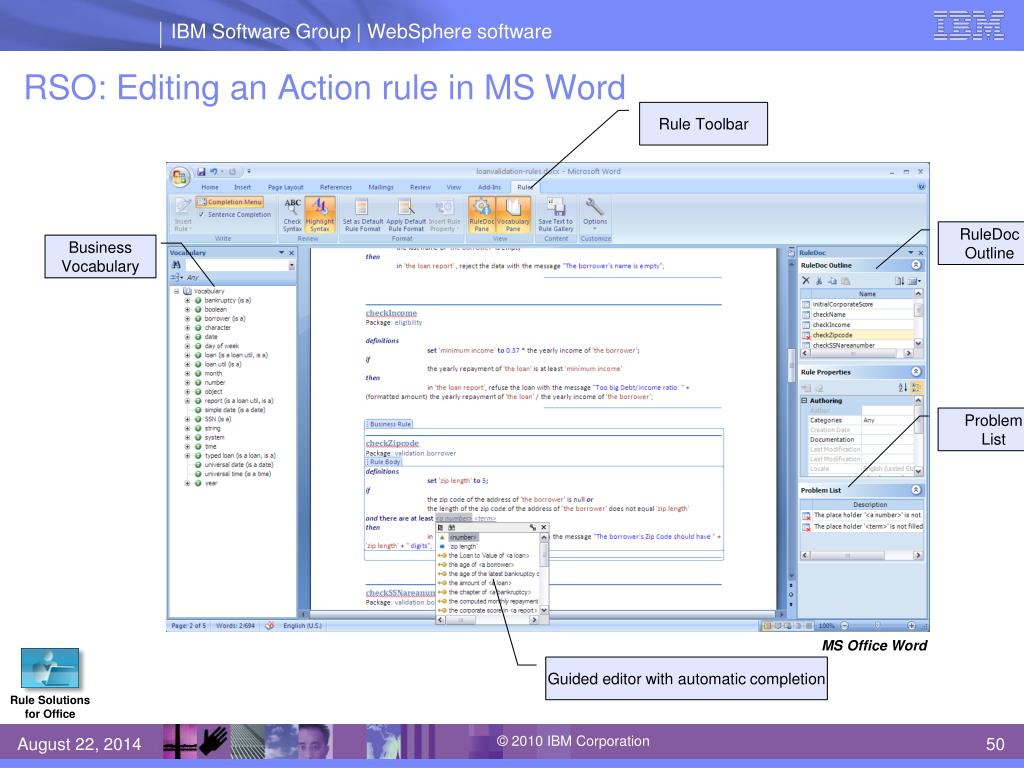Open the Page Layout ribbon tab
Viewport: 1024px width, 768px height.
click(x=285, y=187)
